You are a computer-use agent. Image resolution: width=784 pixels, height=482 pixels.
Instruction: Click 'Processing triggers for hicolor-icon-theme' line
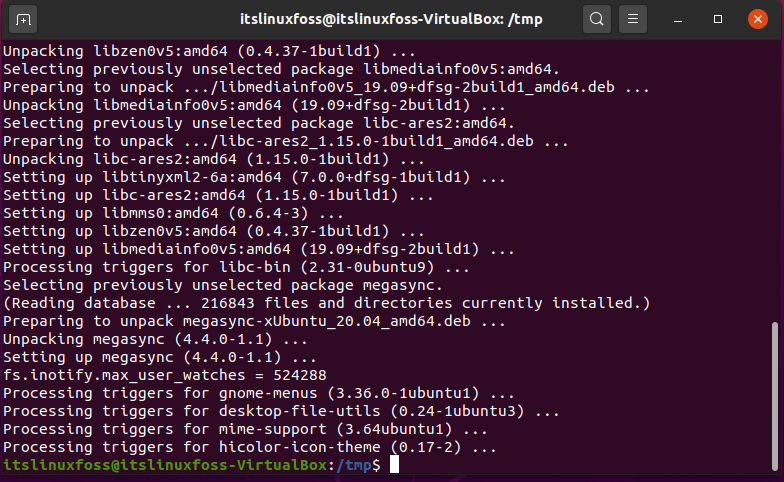(250, 447)
